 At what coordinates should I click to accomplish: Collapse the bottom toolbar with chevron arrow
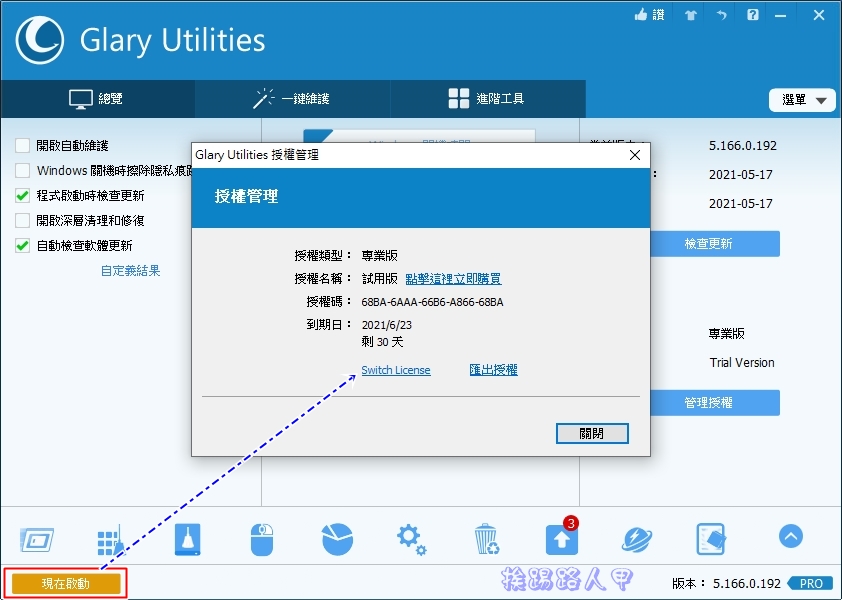(x=790, y=537)
